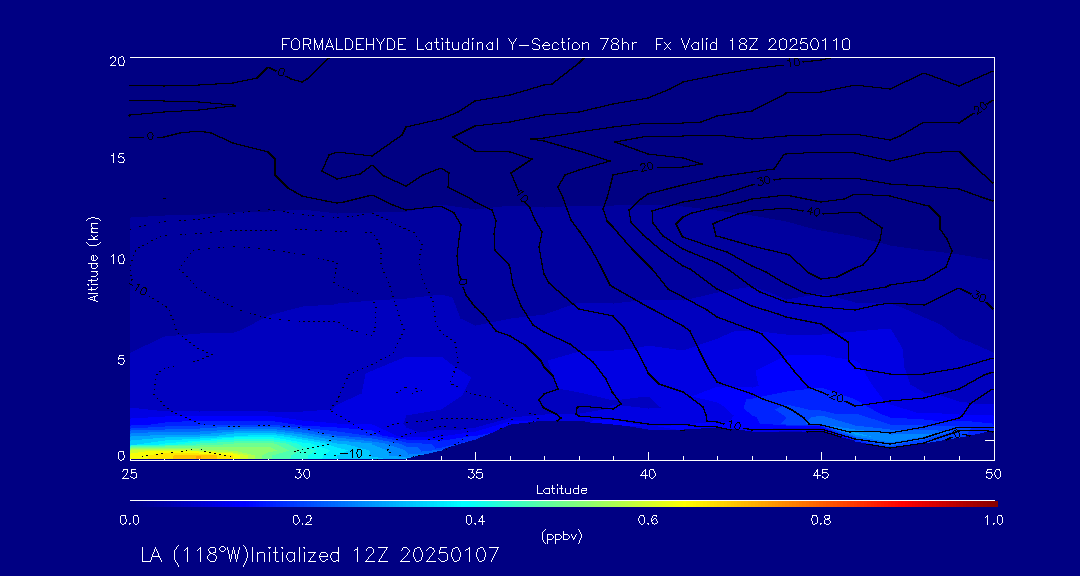Select latitude axis tick label 25
The height and width of the screenshot is (576, 1080).
pos(129,474)
